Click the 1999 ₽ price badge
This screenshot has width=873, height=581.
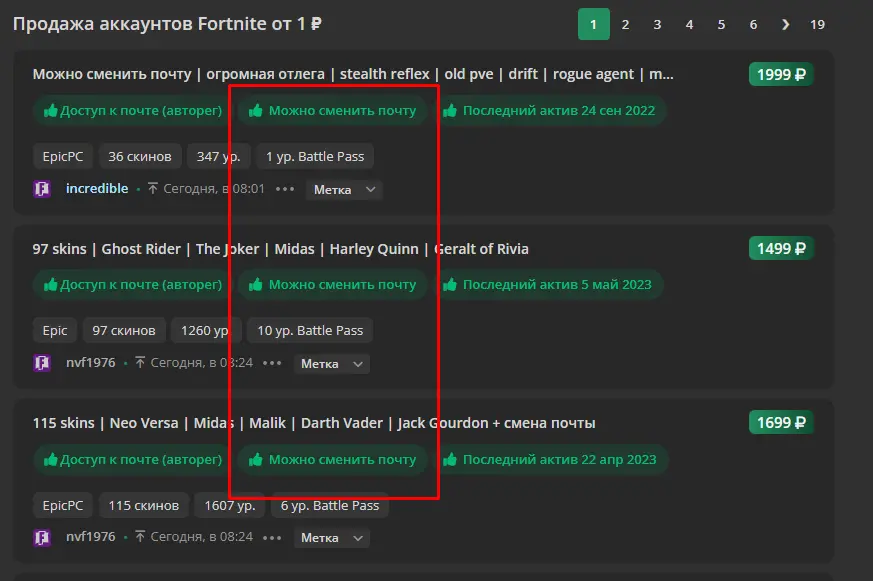(x=781, y=75)
